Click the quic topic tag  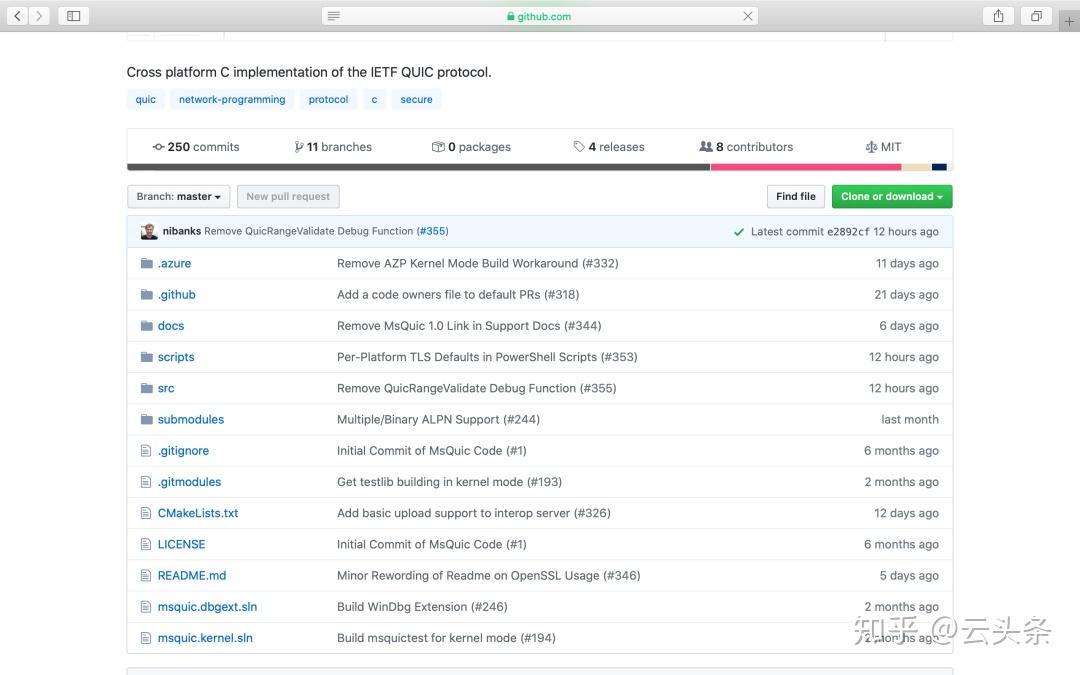pyautogui.click(x=146, y=100)
